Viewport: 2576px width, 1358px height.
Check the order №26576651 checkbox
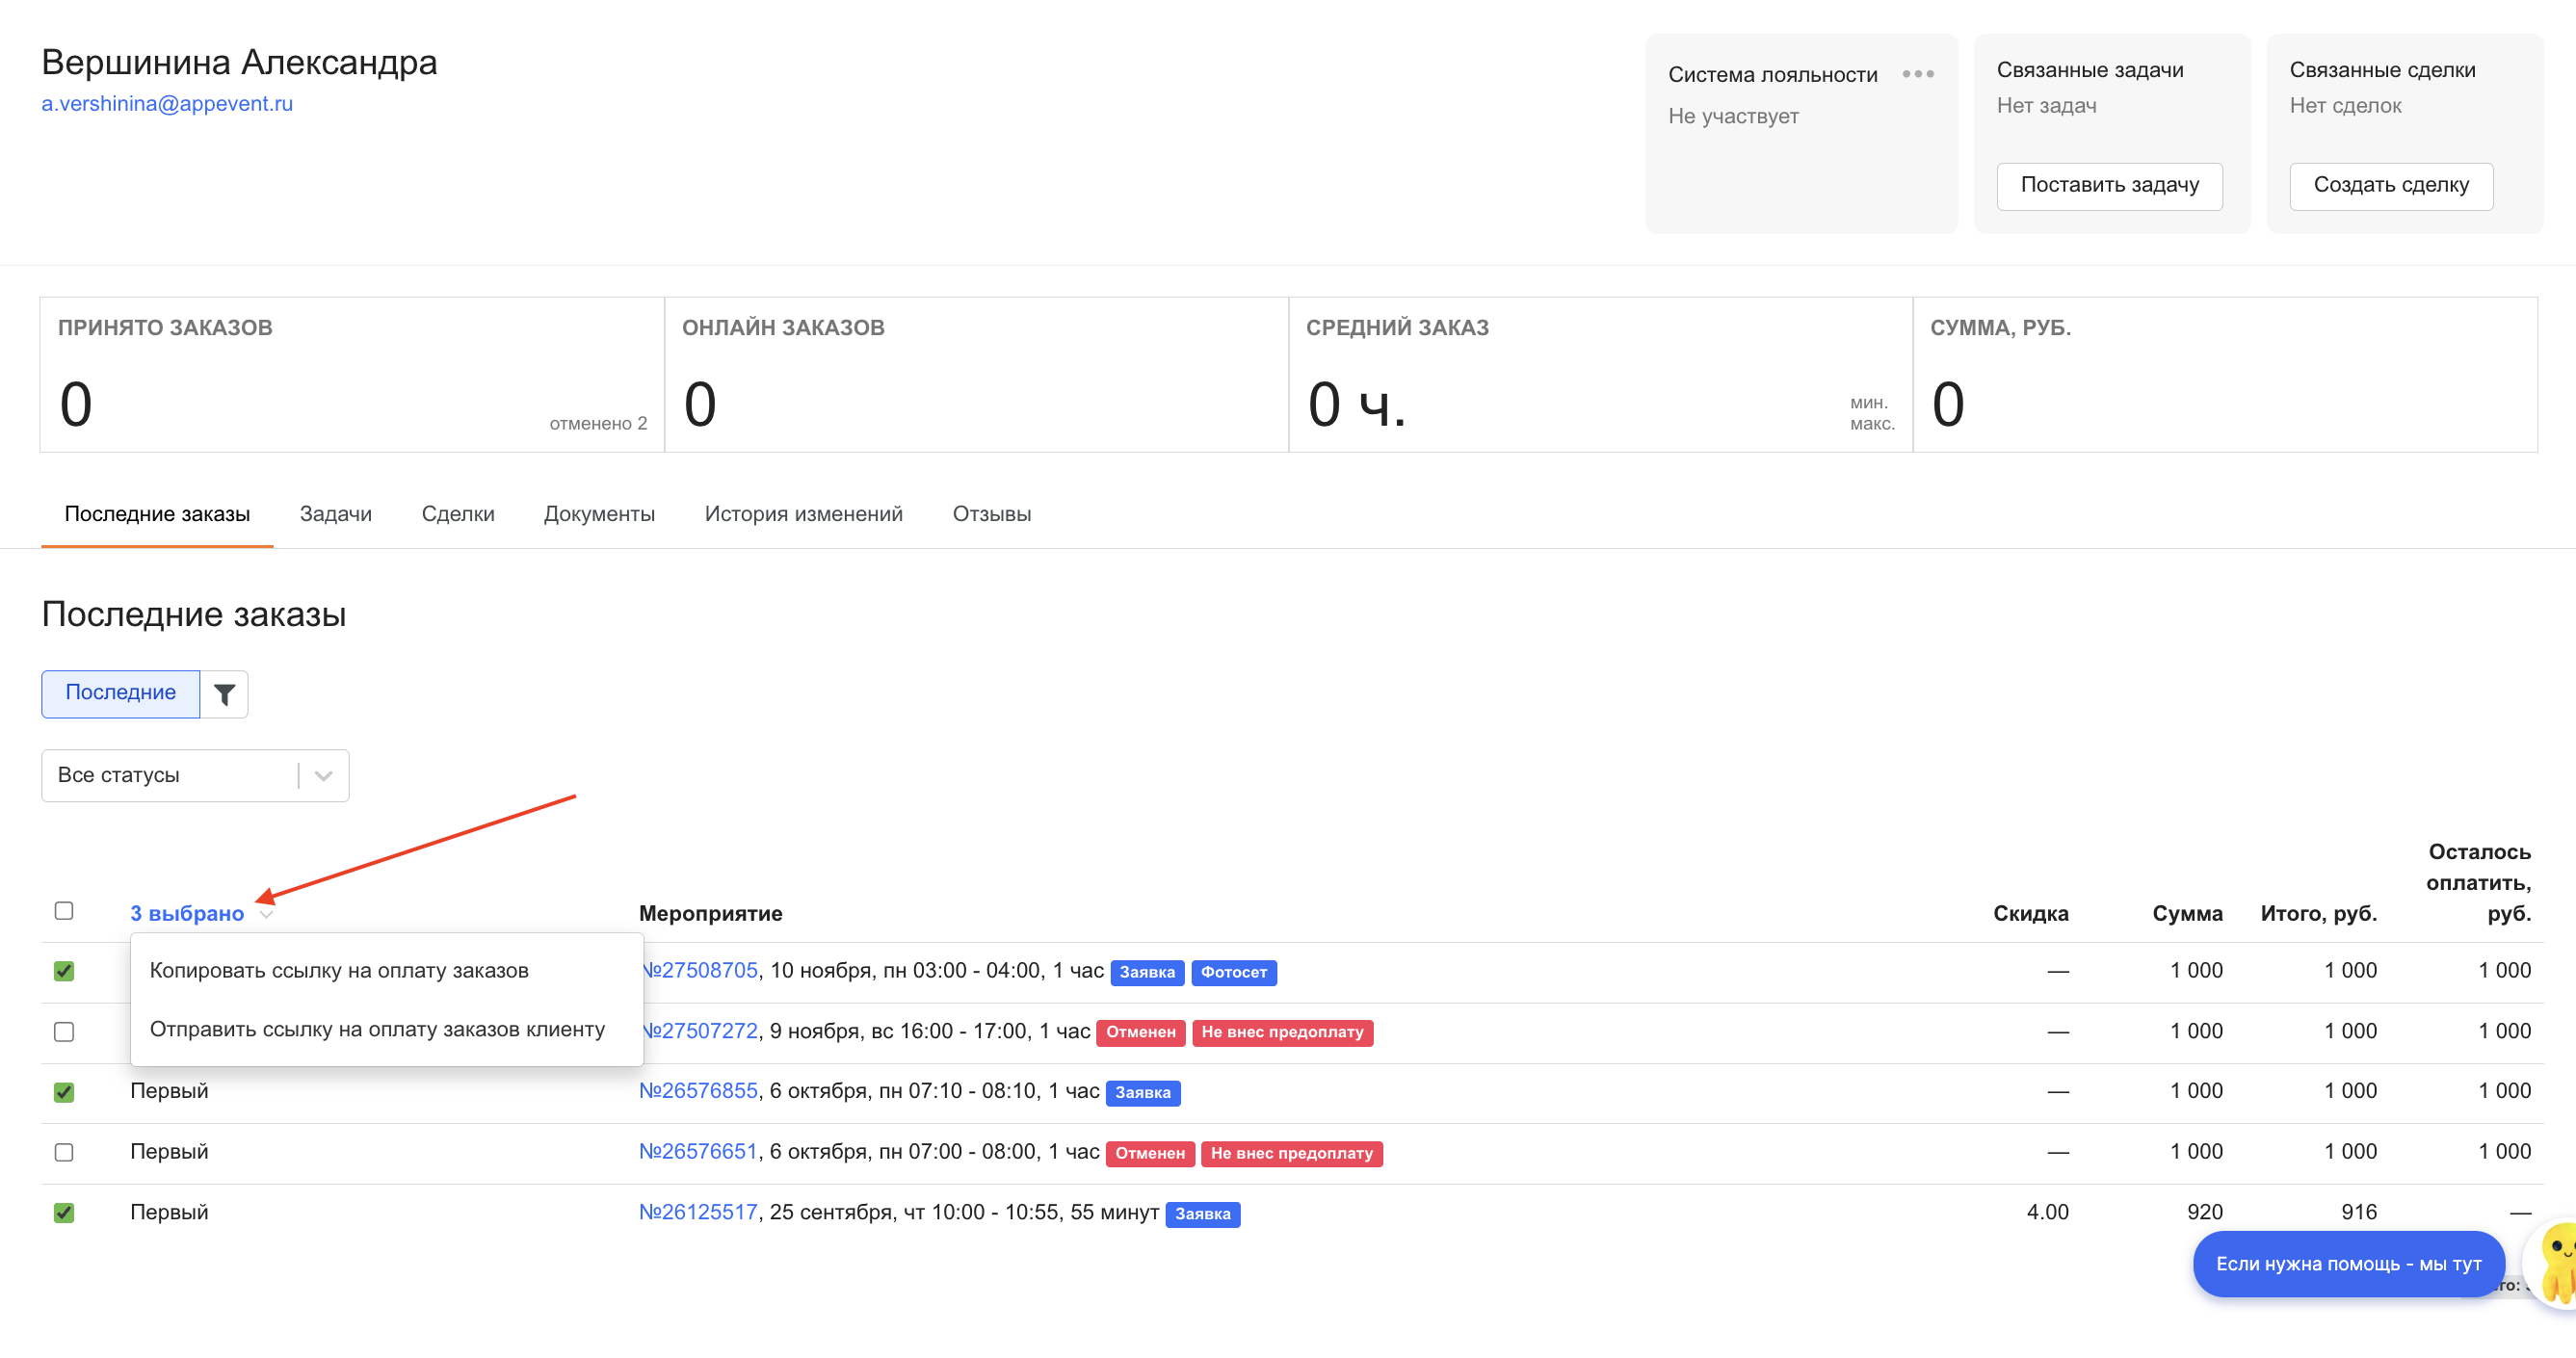point(64,1152)
